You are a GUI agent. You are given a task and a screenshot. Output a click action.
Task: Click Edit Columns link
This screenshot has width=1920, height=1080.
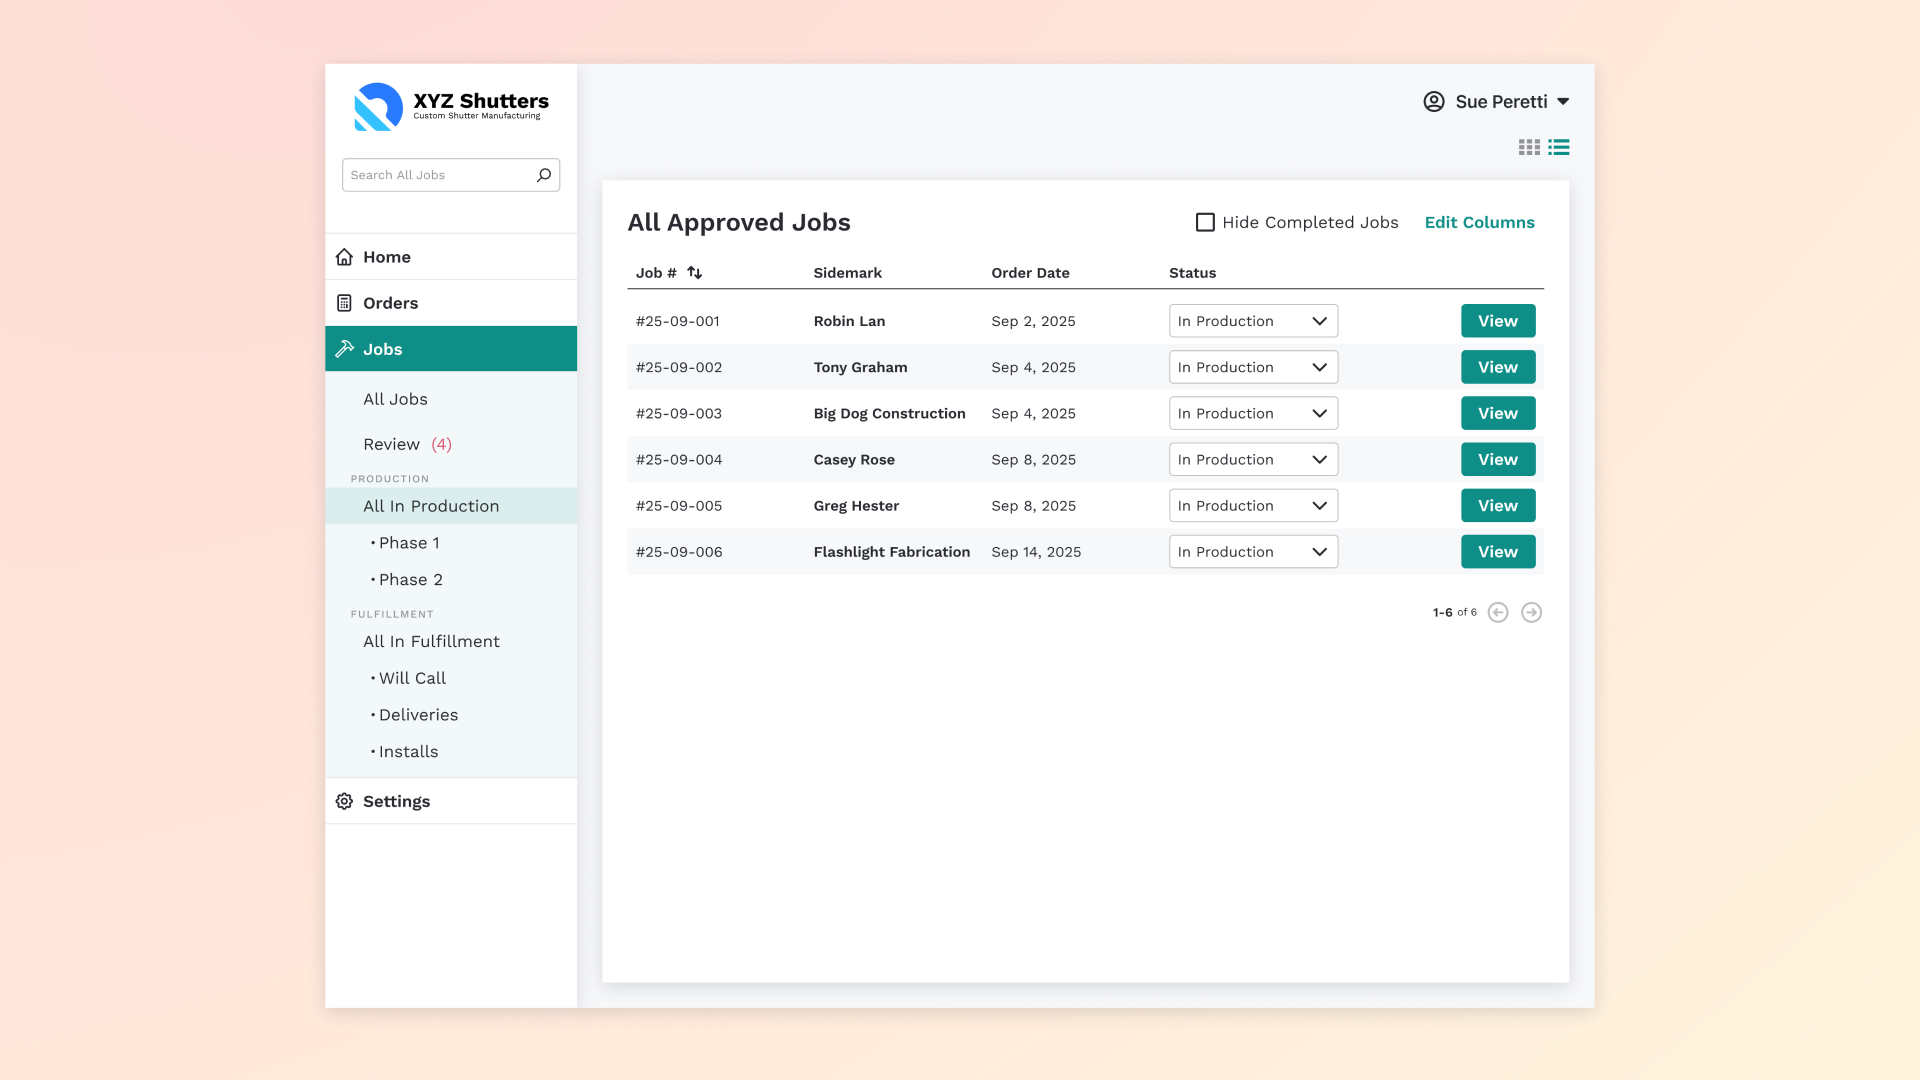[1479, 223]
